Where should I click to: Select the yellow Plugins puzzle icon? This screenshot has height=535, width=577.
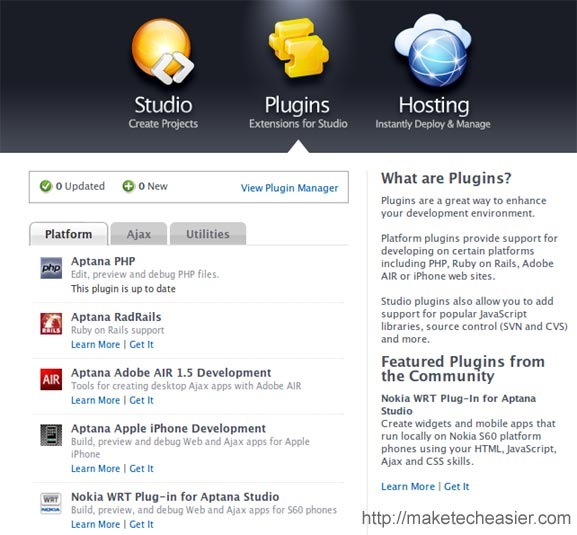299,48
